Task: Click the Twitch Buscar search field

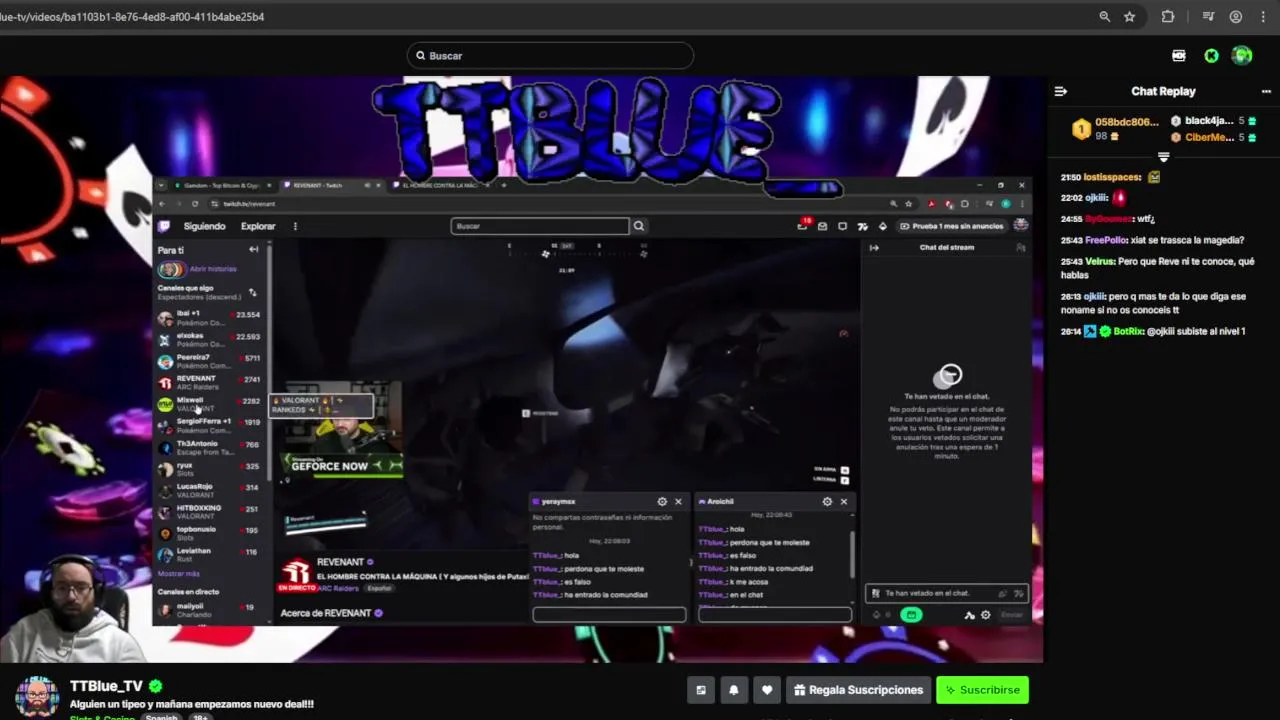Action: point(540,226)
